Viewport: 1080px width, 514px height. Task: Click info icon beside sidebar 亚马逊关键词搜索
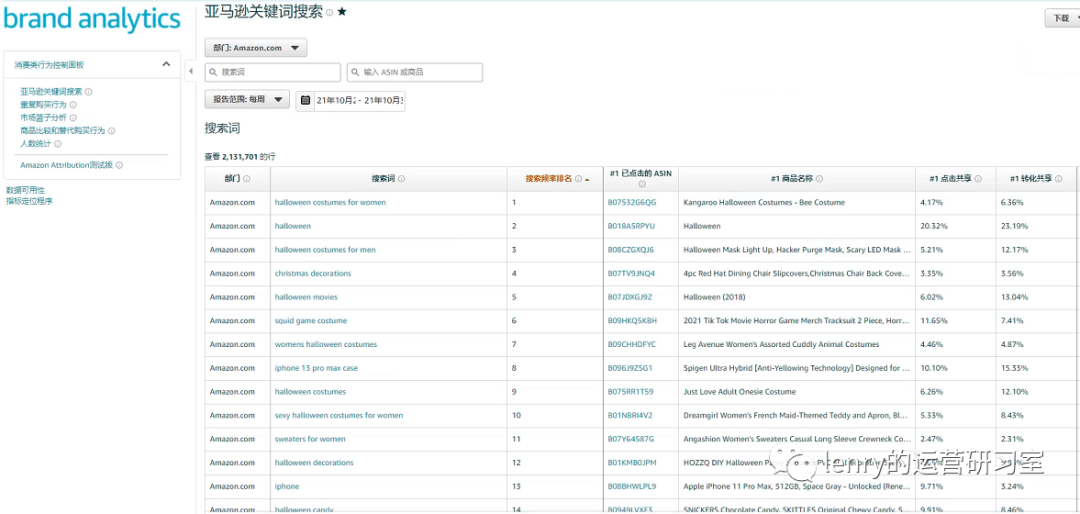pyautogui.click(x=89, y=91)
